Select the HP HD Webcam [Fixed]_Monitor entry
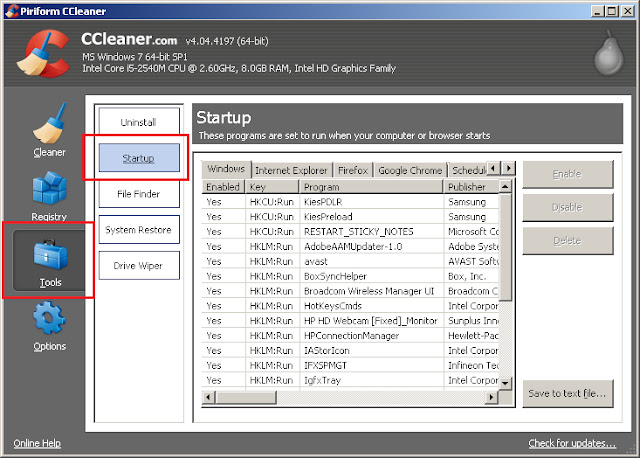This screenshot has height=458, width=640. tap(351, 321)
